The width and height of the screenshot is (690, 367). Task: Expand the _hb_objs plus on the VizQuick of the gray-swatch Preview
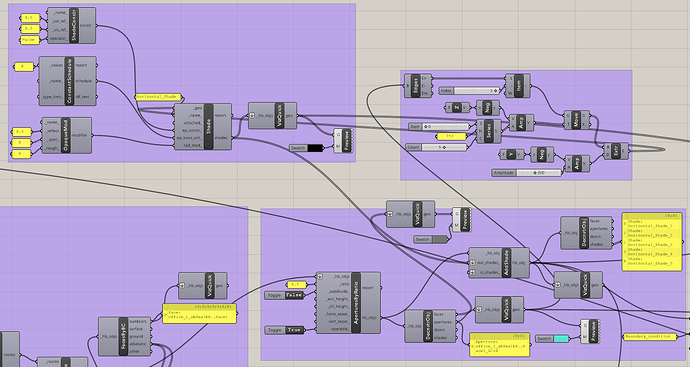[390, 214]
